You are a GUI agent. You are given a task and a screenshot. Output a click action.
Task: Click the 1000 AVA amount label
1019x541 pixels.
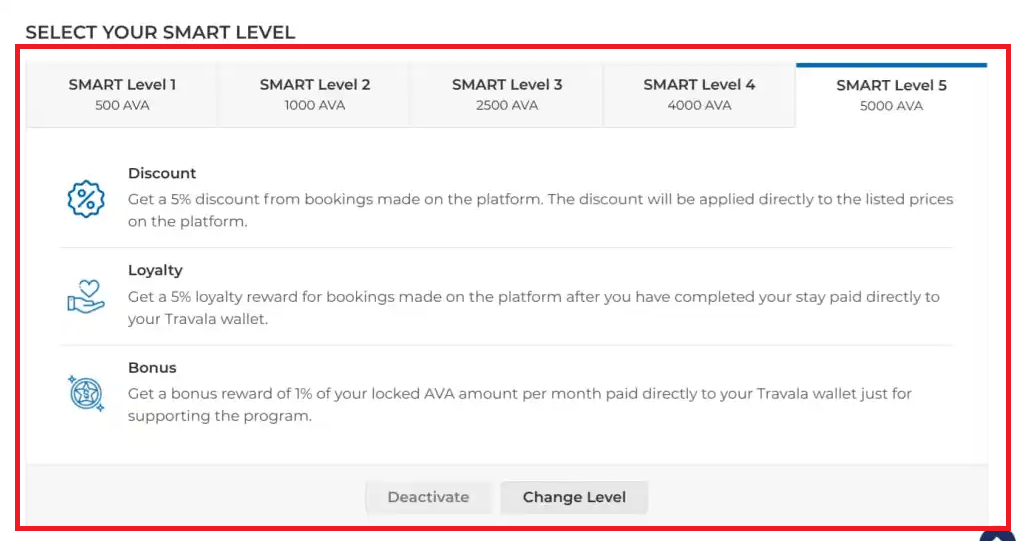coord(315,105)
